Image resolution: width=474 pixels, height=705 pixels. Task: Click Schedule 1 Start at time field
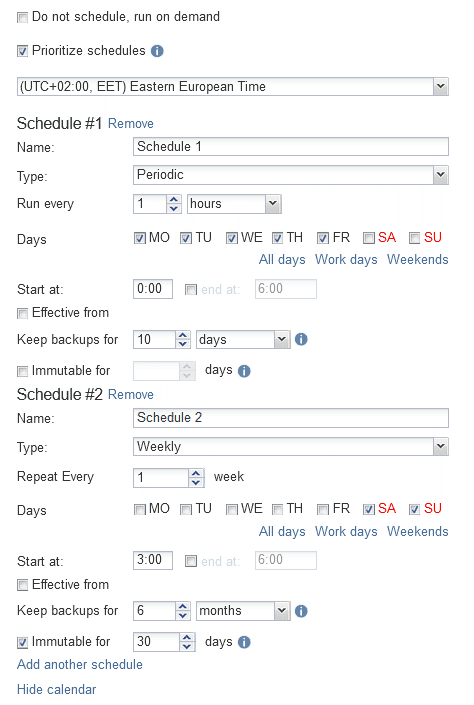point(153,289)
